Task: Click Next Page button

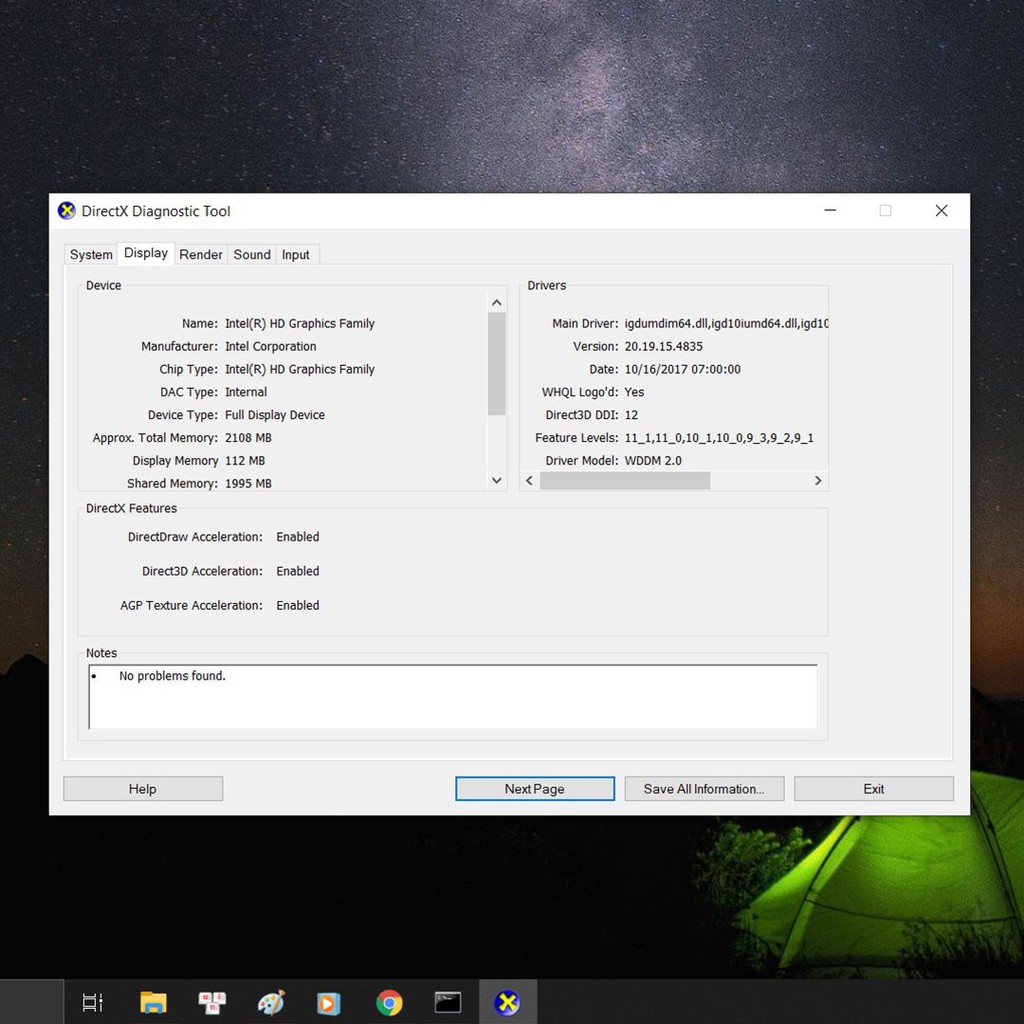Action: (x=535, y=789)
